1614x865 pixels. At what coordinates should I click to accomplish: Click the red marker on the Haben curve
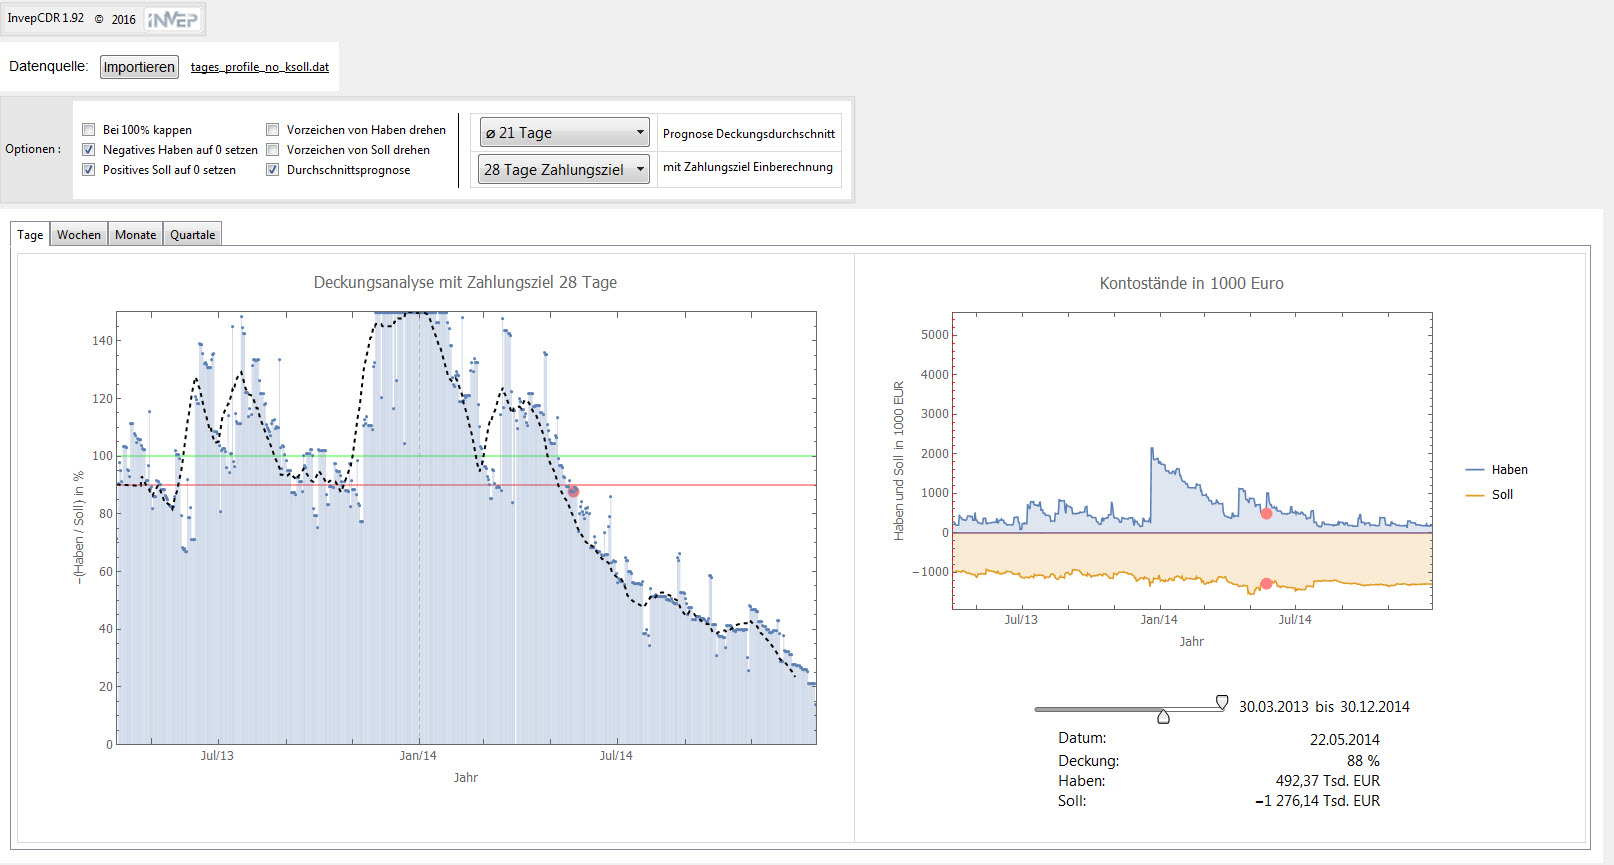coord(1266,513)
